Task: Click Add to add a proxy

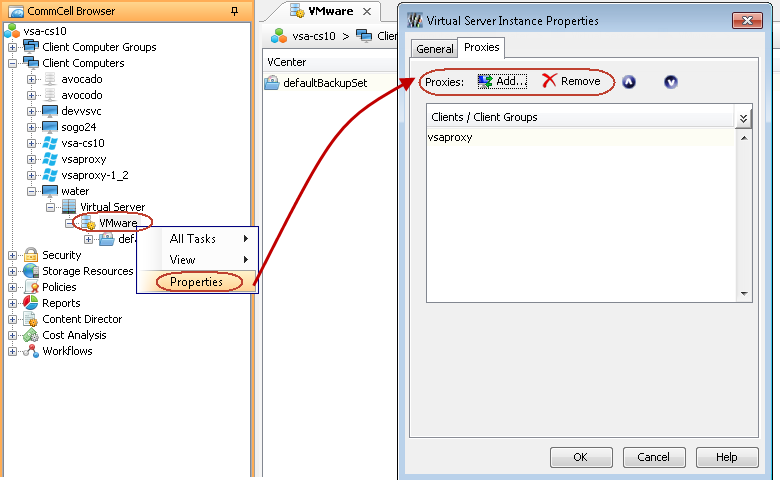Action: [x=503, y=81]
